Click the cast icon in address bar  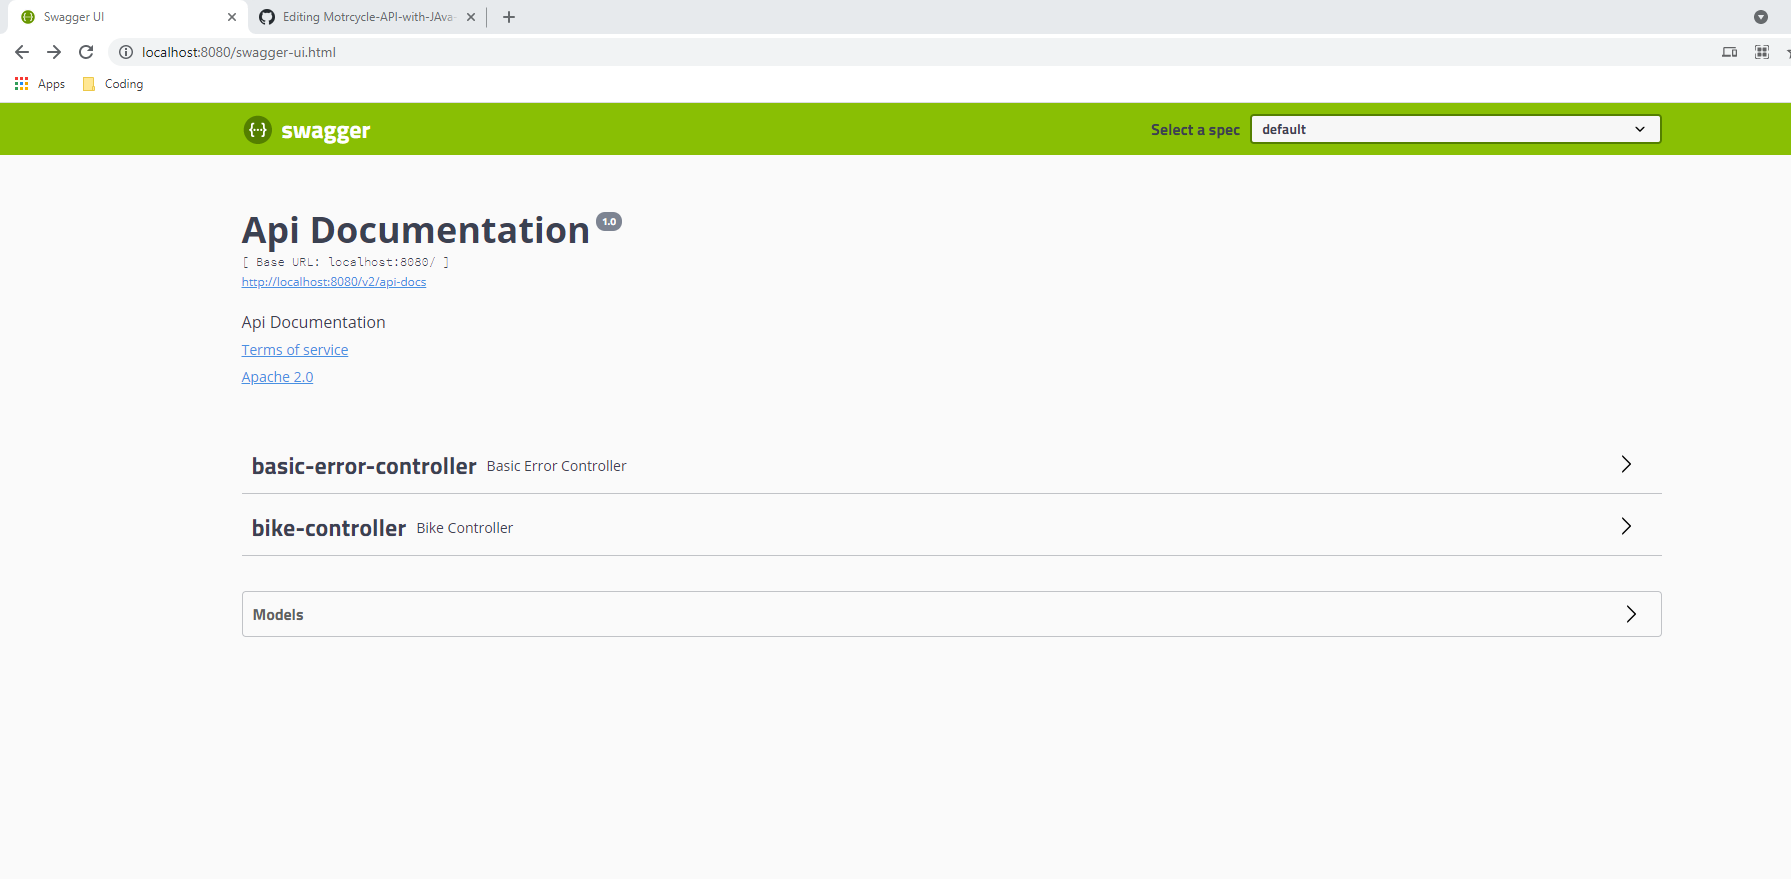[x=1730, y=52]
